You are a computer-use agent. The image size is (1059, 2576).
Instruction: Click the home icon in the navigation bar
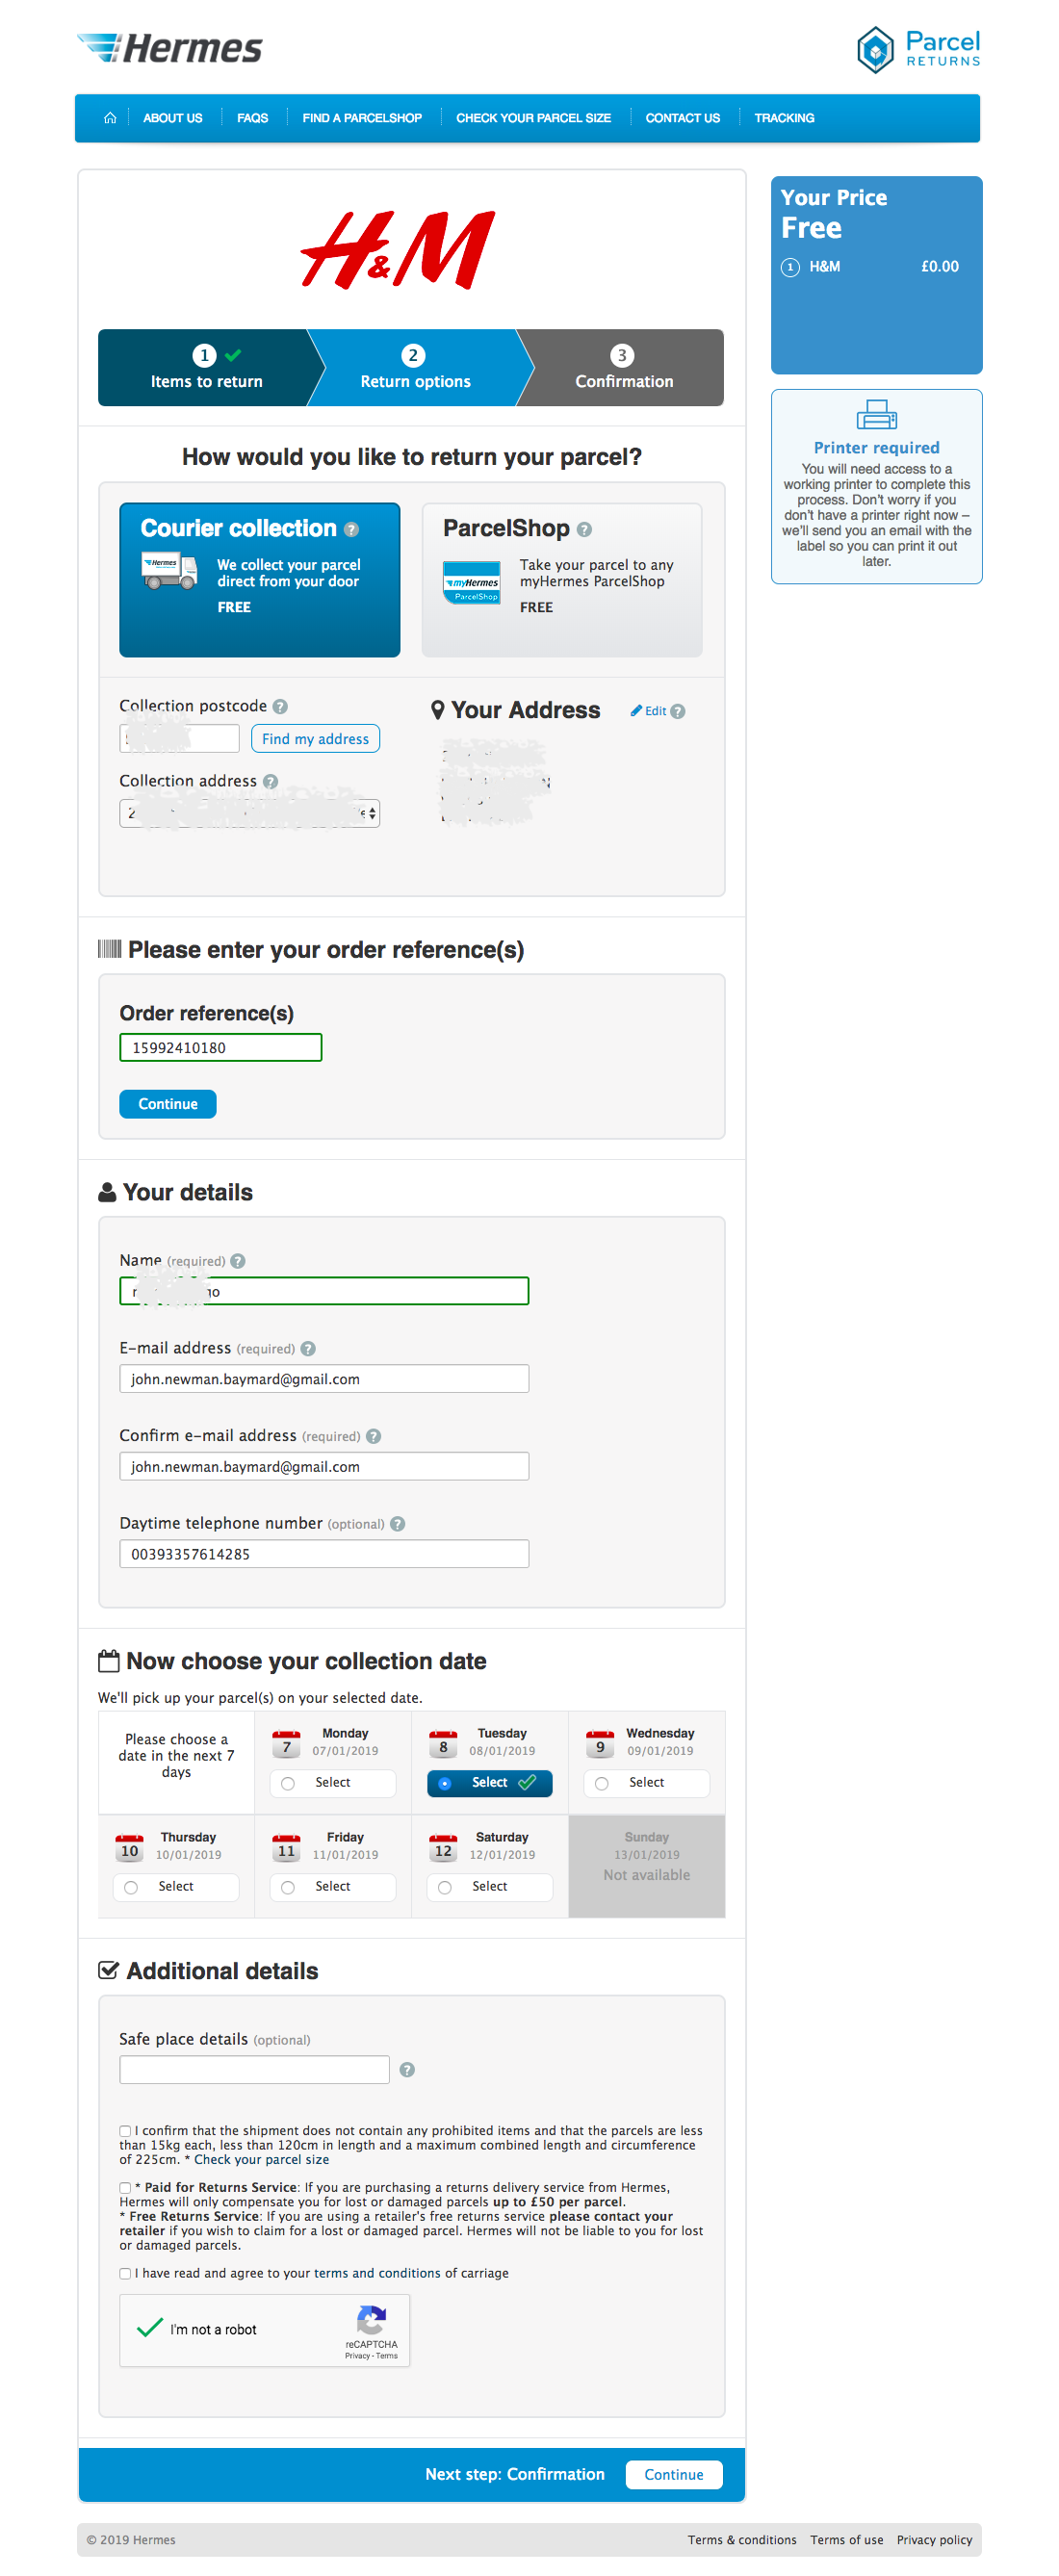pyautogui.click(x=110, y=117)
